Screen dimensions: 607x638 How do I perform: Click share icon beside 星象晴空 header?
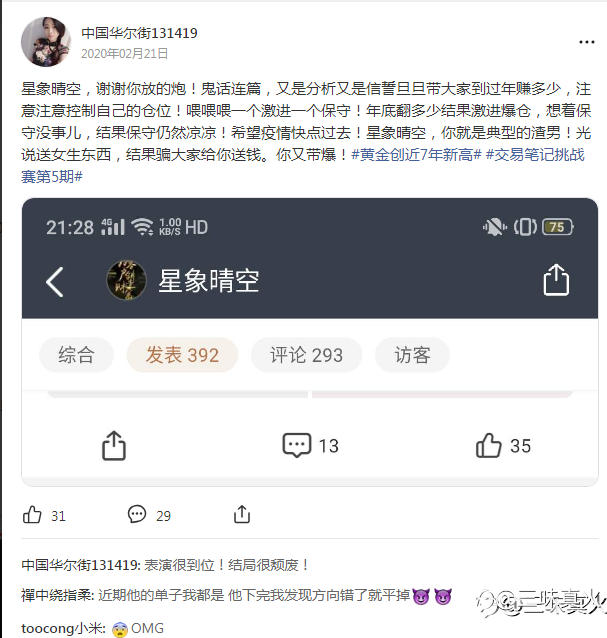556,280
